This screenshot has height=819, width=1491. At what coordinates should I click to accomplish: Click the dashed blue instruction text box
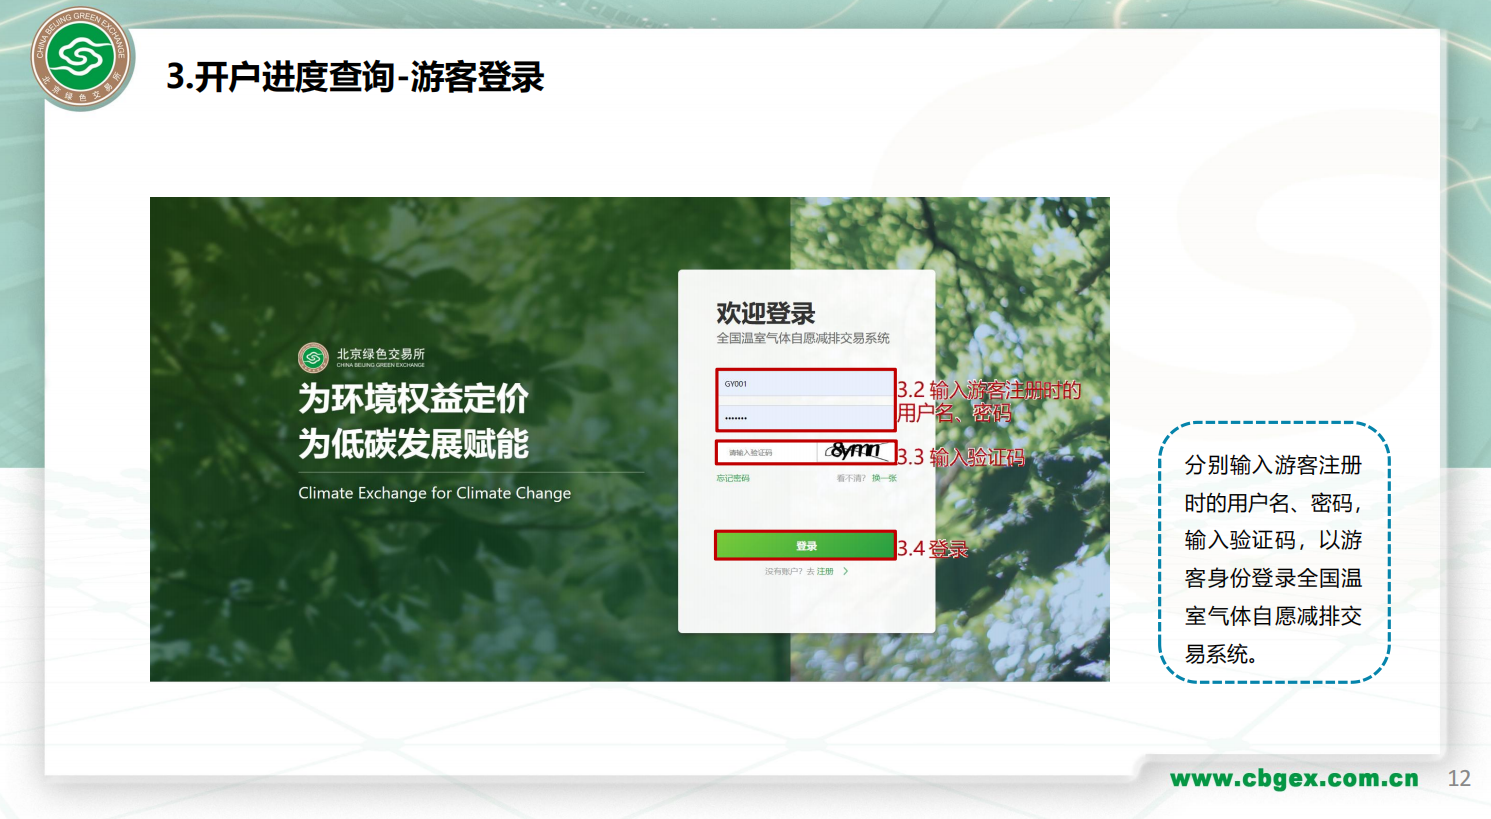(x=1273, y=553)
